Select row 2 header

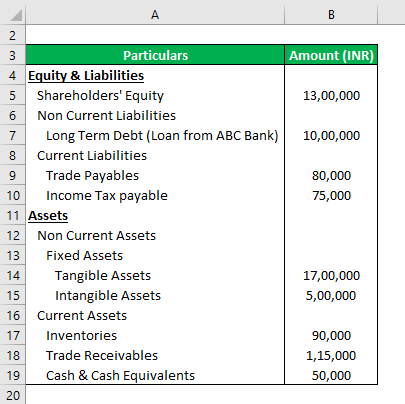point(13,35)
